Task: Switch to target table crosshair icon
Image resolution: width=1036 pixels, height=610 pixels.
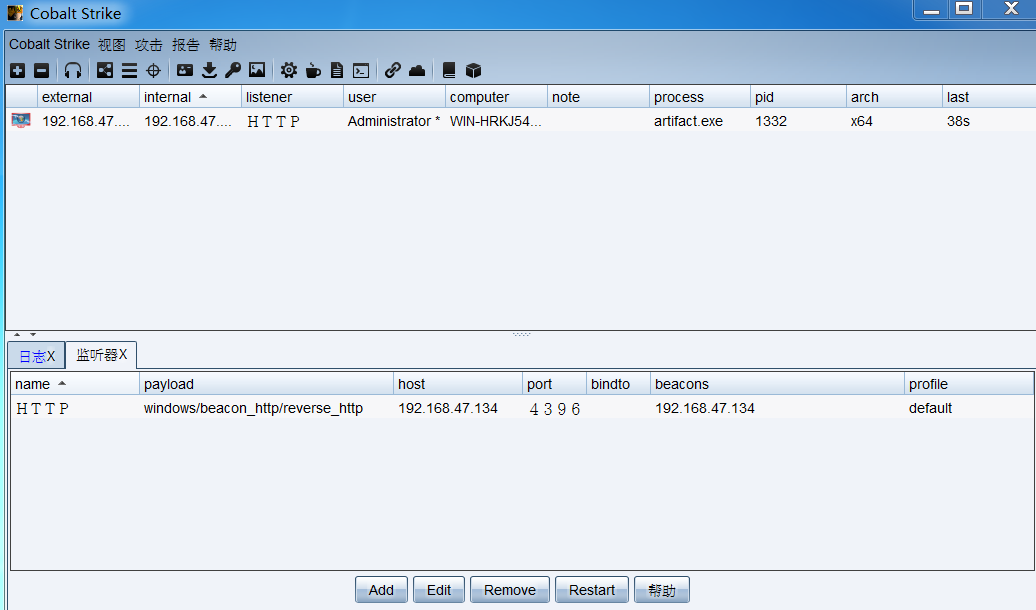Action: coord(153,70)
